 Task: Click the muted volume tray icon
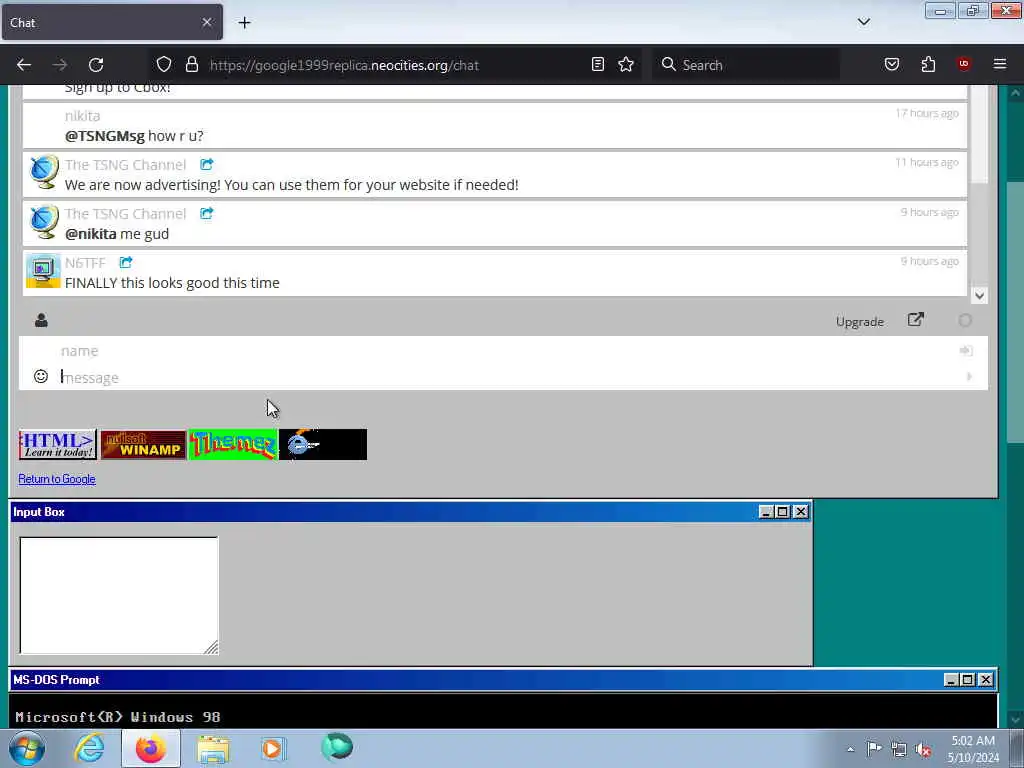pyautogui.click(x=923, y=749)
